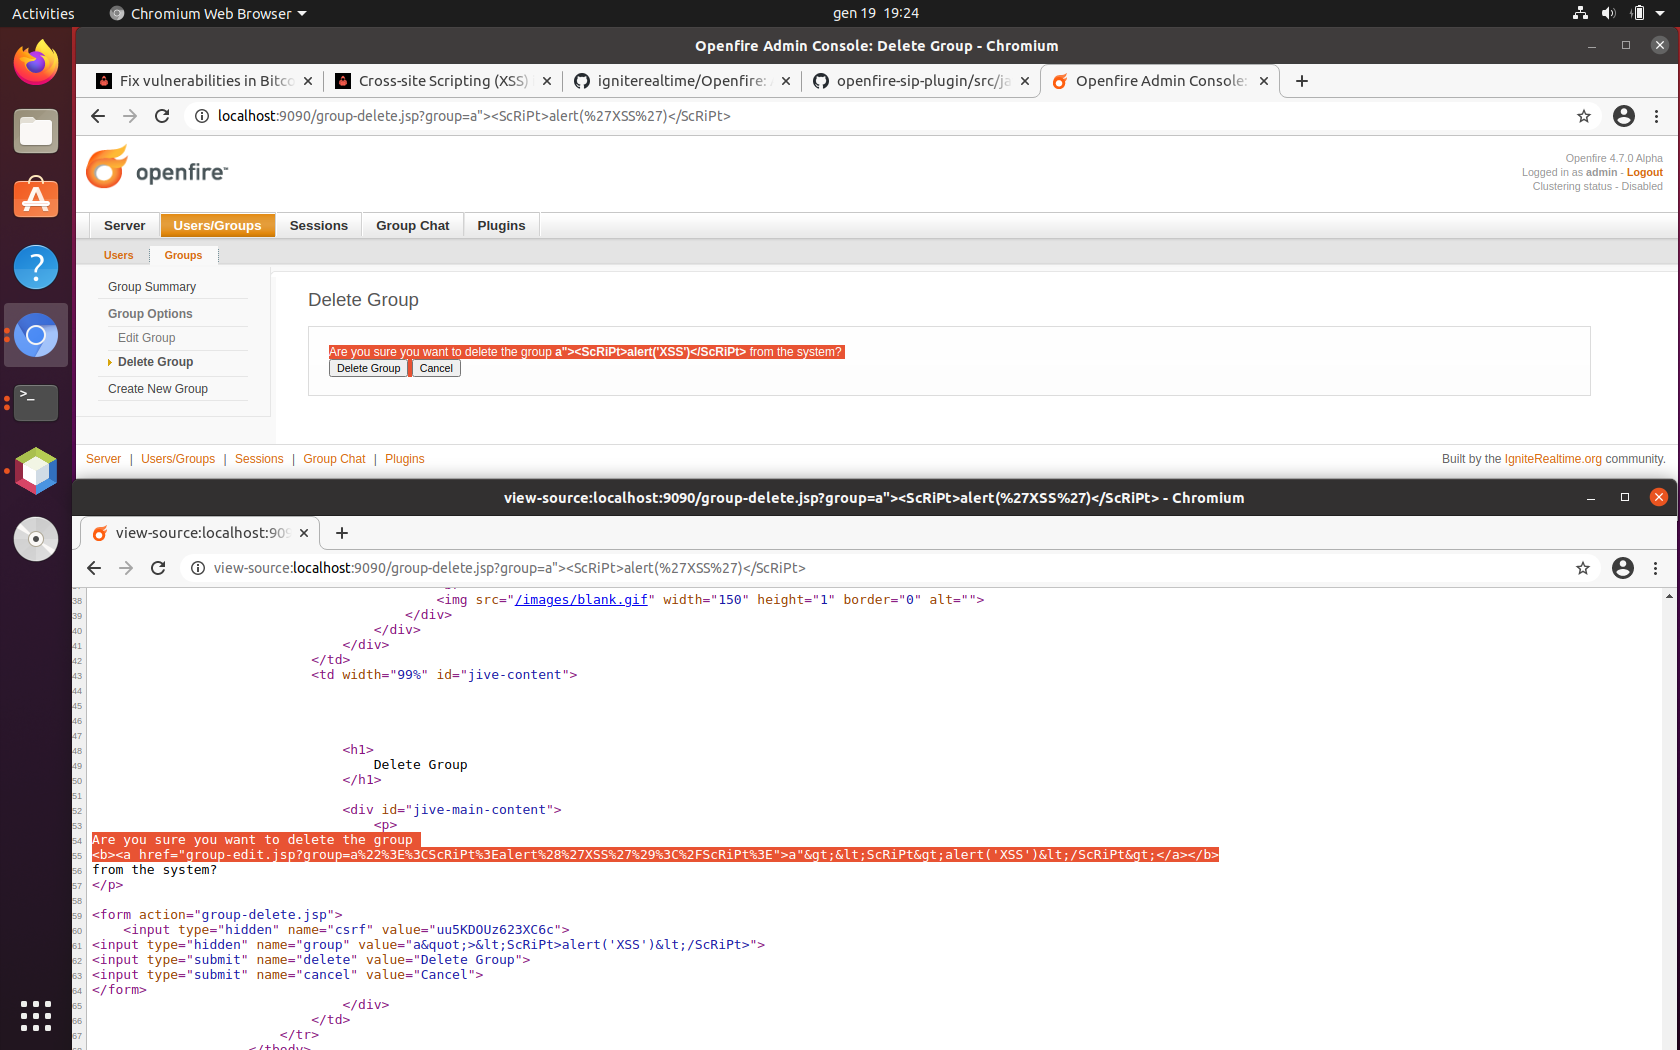
Task: View site information for localhost group-delete page
Action: [x=202, y=116]
